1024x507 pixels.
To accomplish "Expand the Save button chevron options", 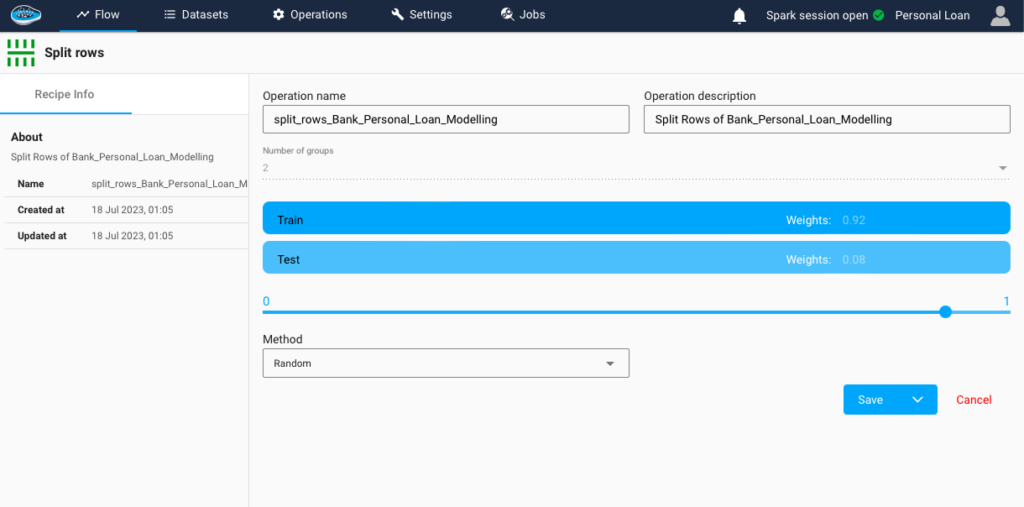I will pos(917,400).
